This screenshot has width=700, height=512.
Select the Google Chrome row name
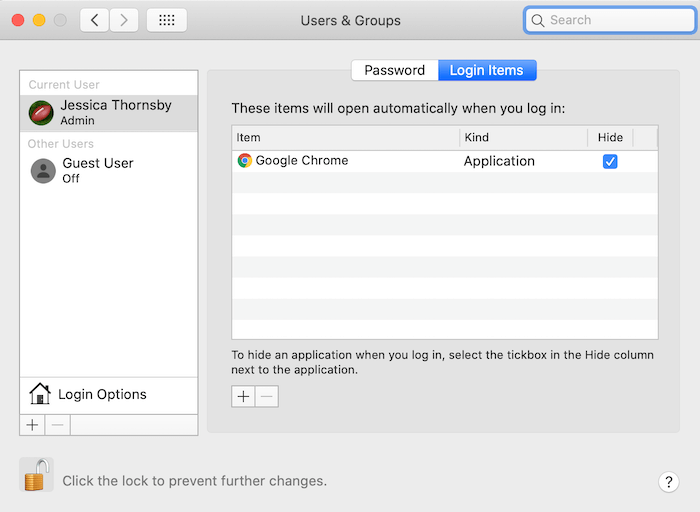[x=302, y=160]
